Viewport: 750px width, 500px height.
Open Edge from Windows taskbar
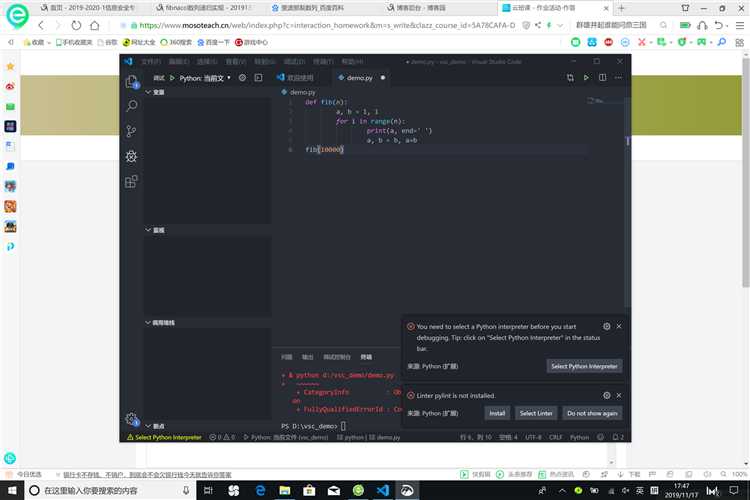[260, 490]
